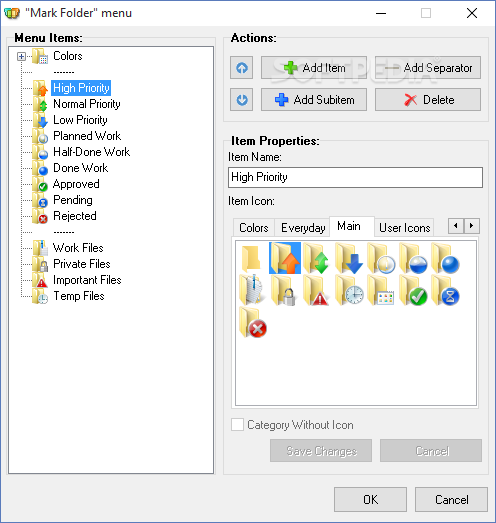Select the Approved label in the tree

coord(76,184)
